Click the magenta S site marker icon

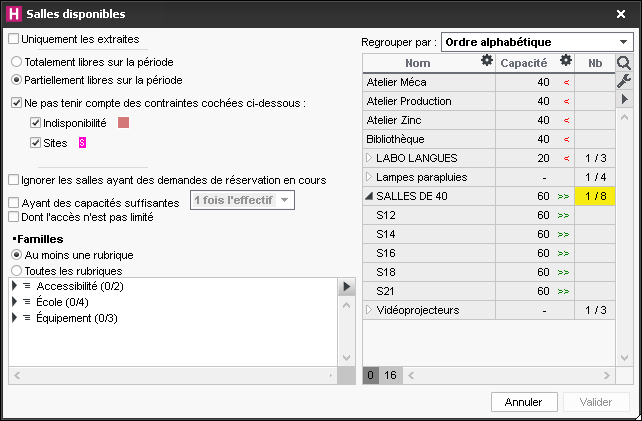[x=82, y=143]
